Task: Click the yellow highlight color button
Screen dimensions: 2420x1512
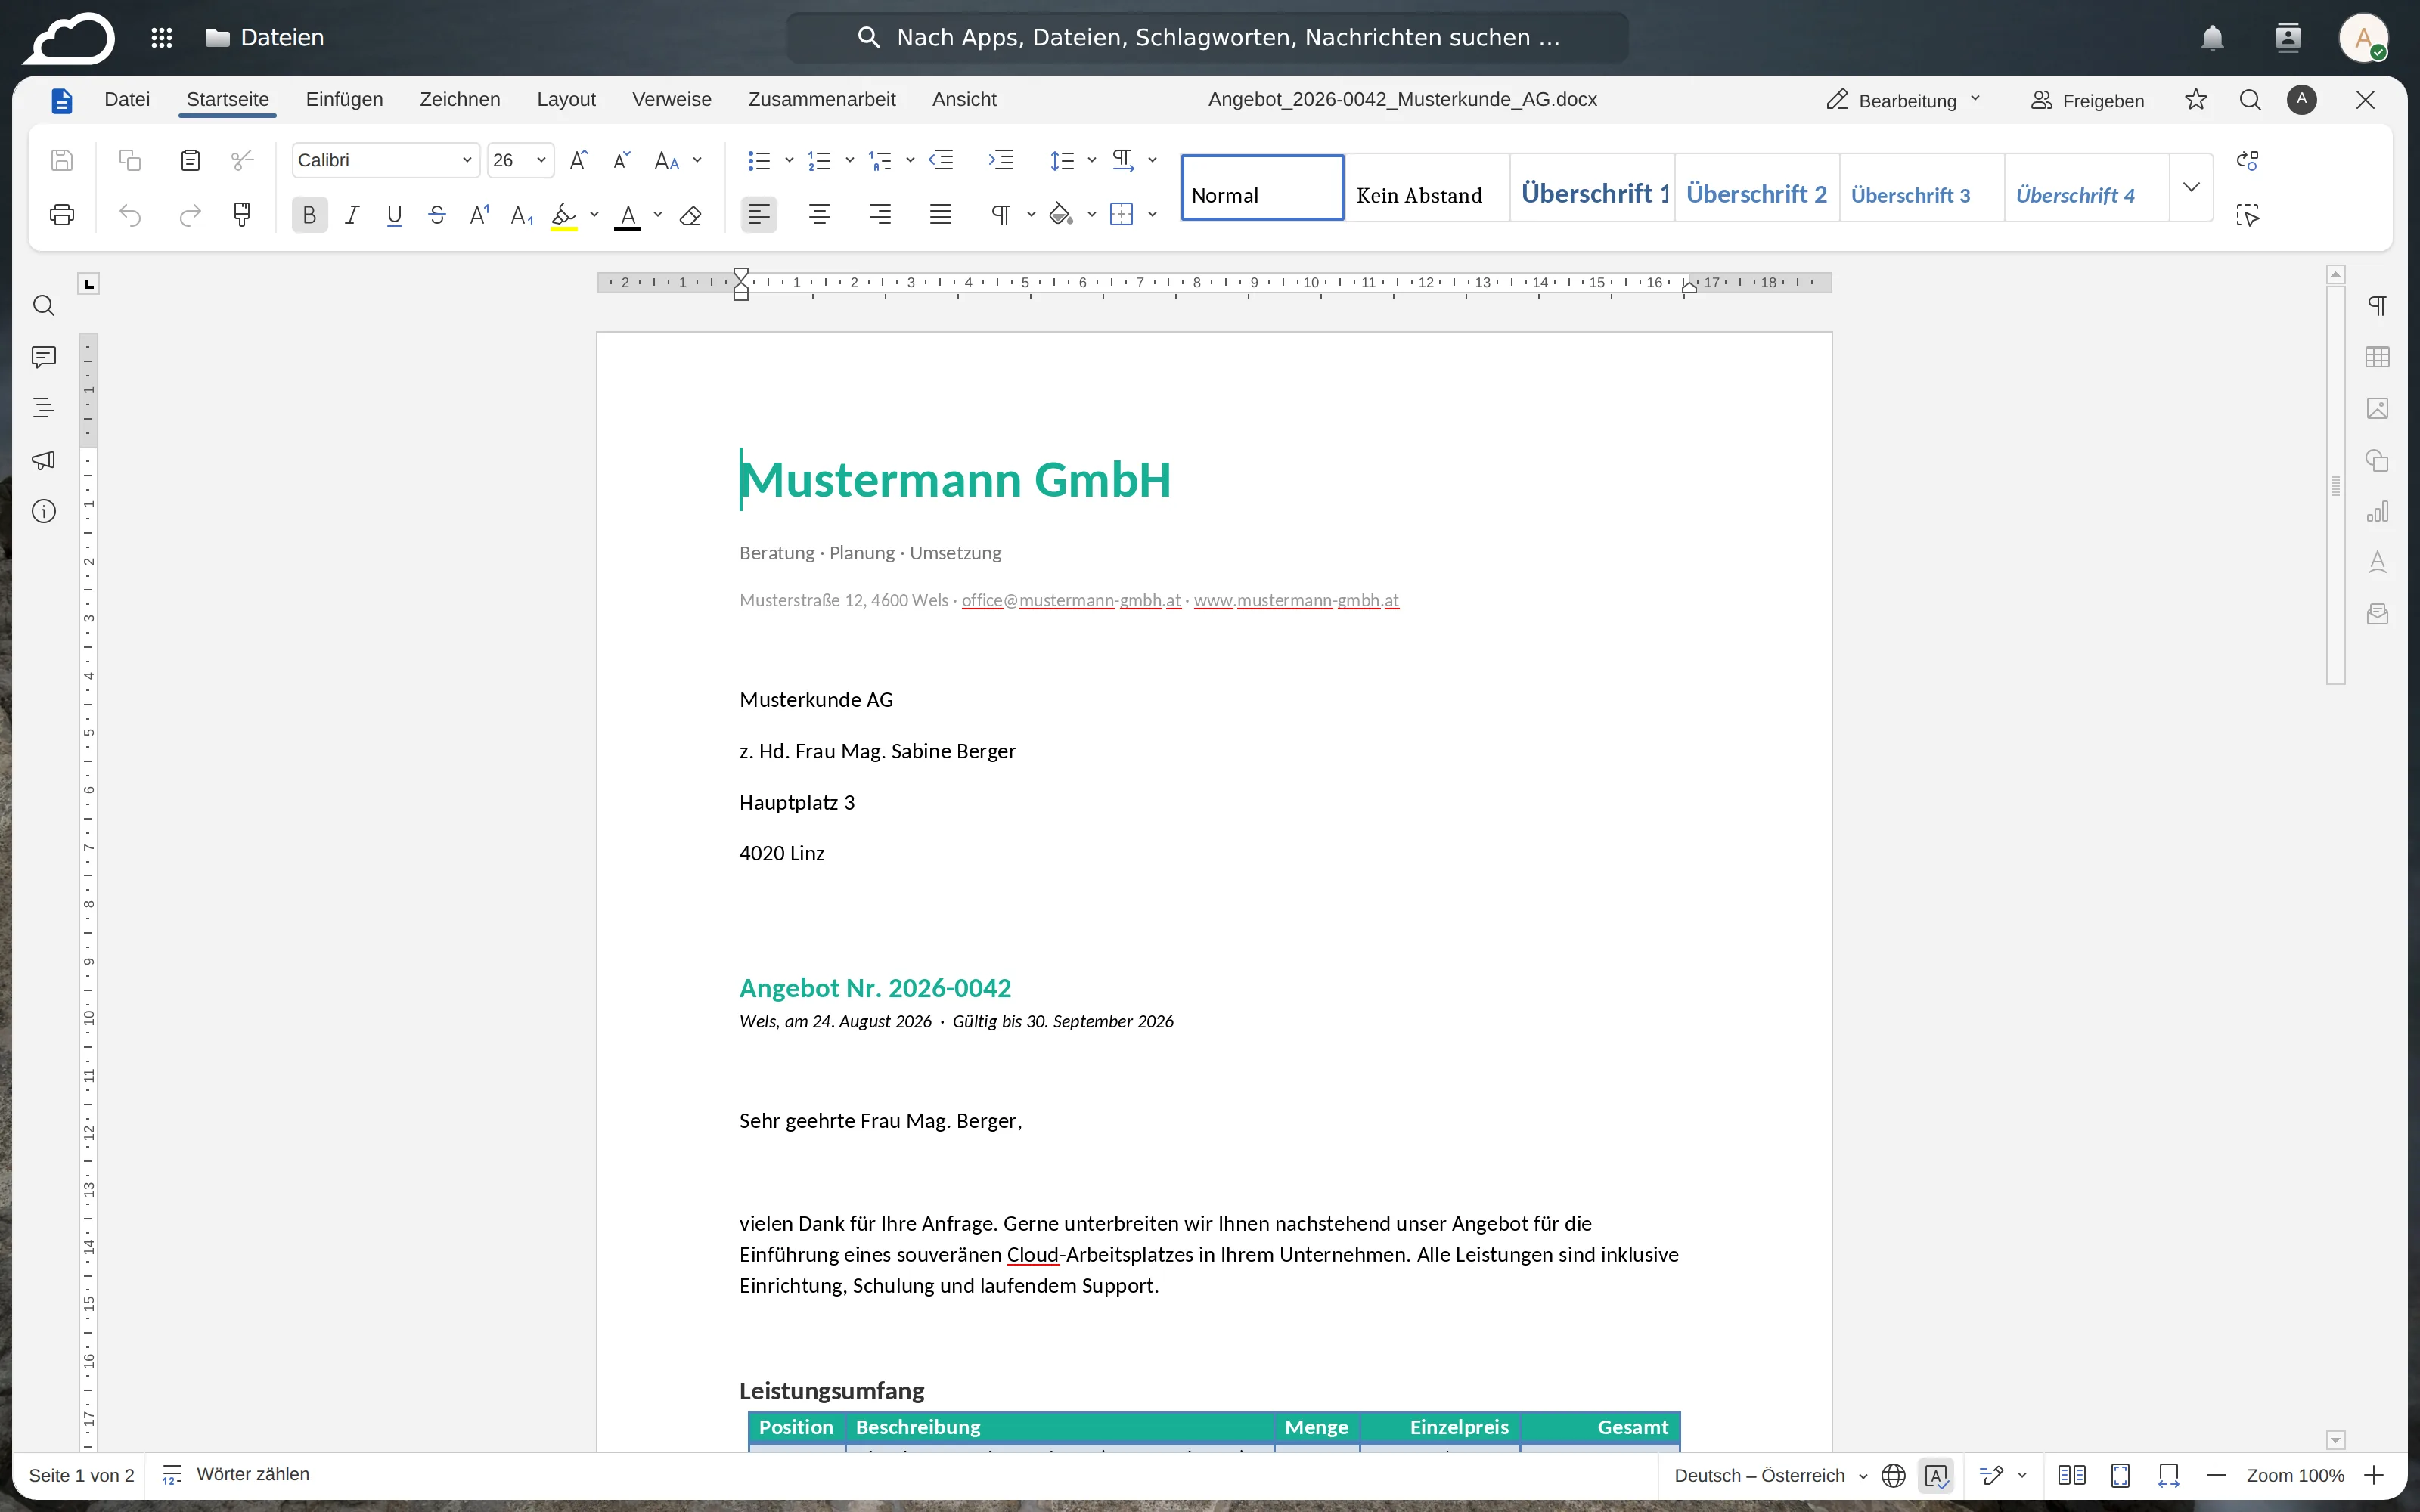Action: click(x=564, y=215)
